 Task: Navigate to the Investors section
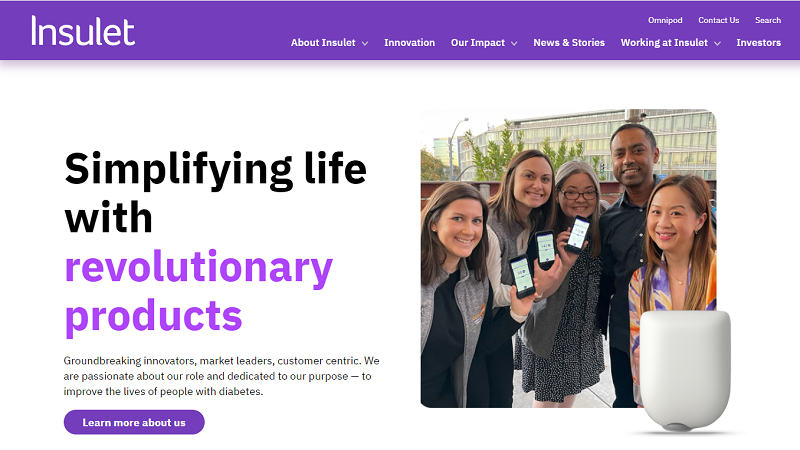pyautogui.click(x=758, y=43)
